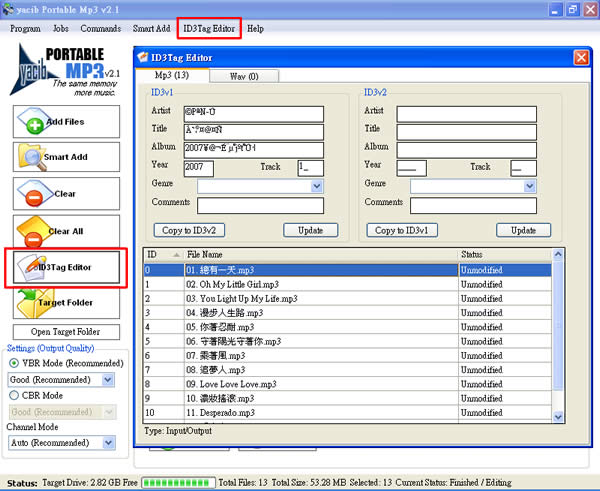The image size is (600, 491).
Task: Click the yacib Portable MP3 logo
Action: pyautogui.click(x=64, y=70)
